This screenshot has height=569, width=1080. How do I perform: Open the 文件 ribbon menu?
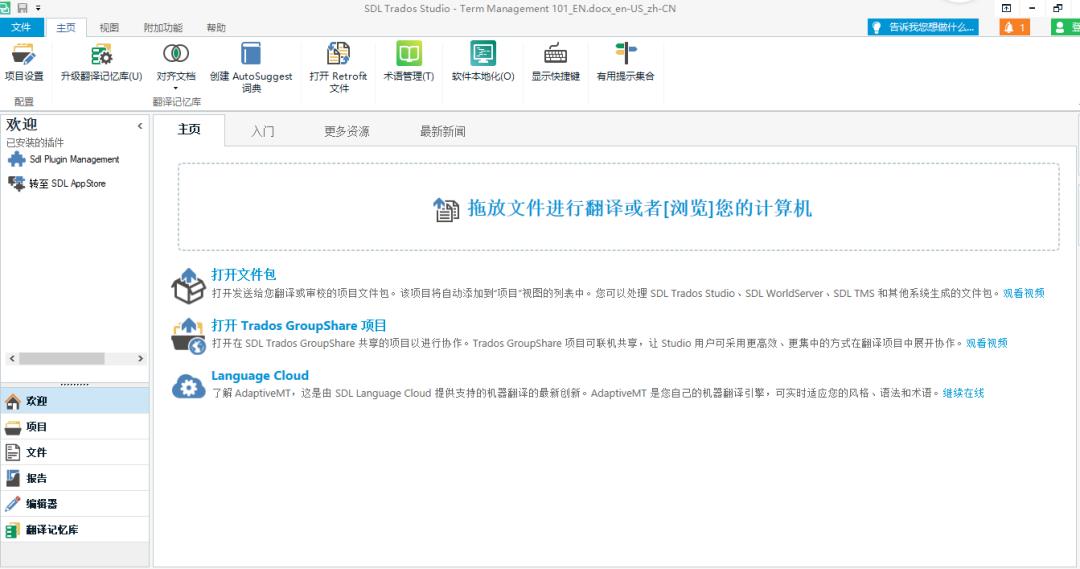click(x=21, y=27)
